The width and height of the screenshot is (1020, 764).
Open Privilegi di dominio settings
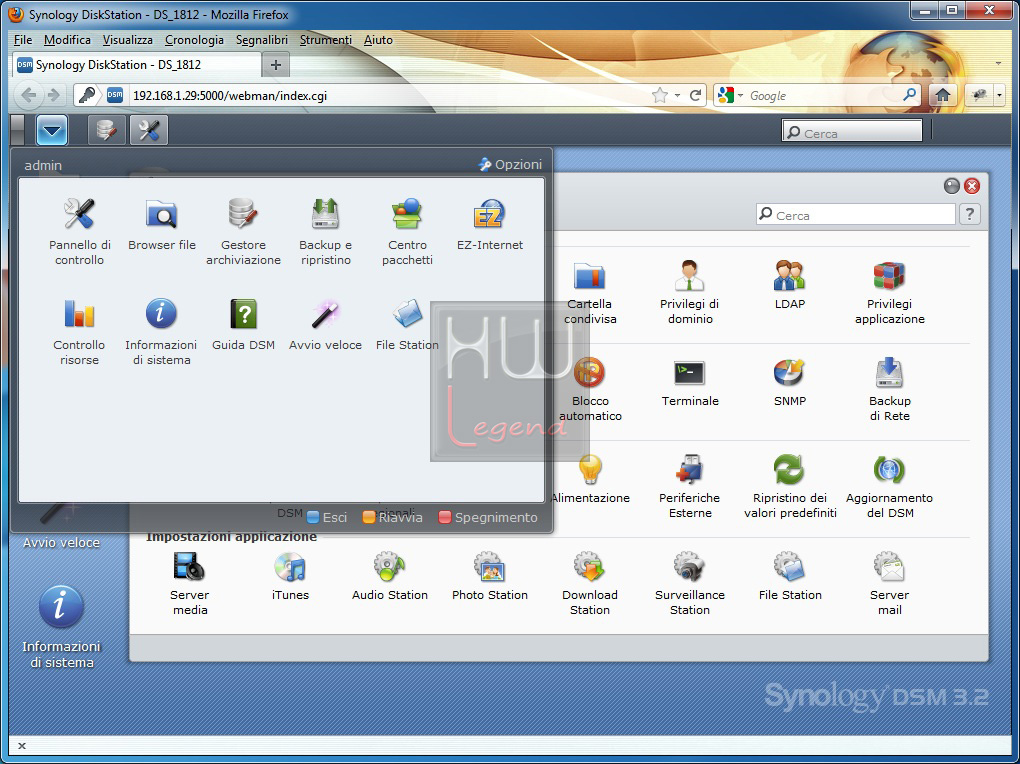690,292
